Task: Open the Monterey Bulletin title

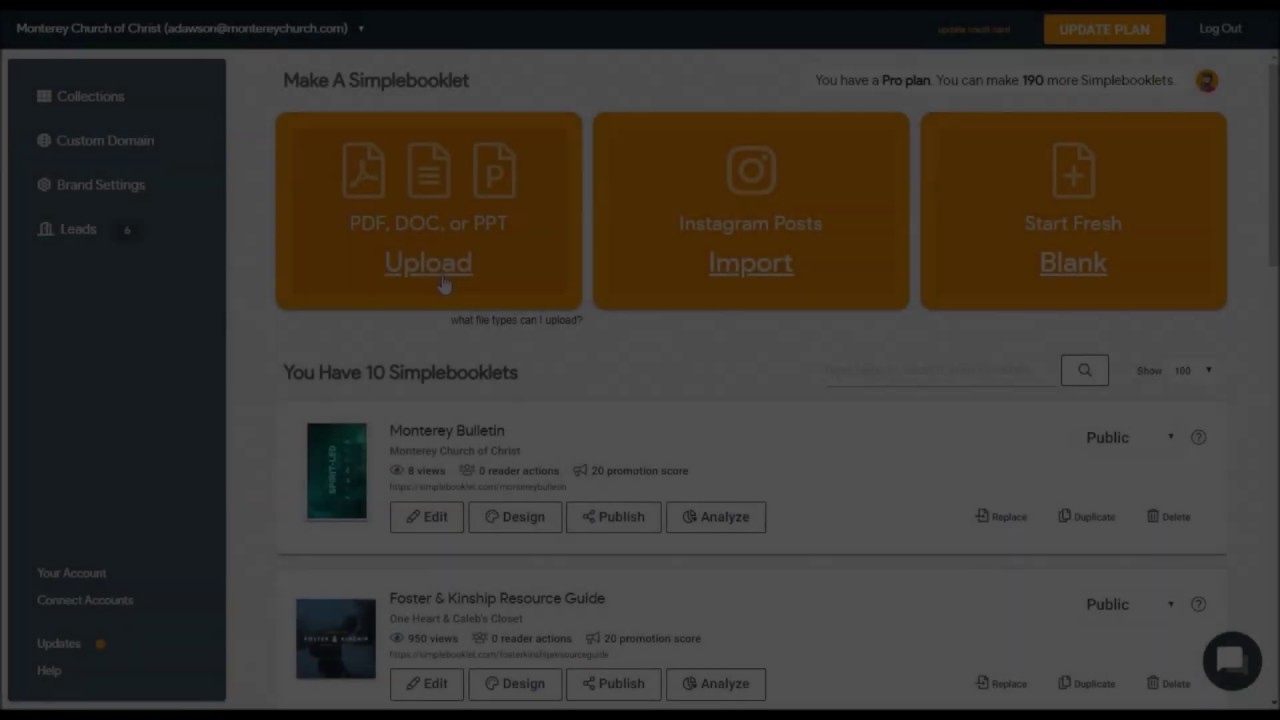Action: pyautogui.click(x=447, y=430)
